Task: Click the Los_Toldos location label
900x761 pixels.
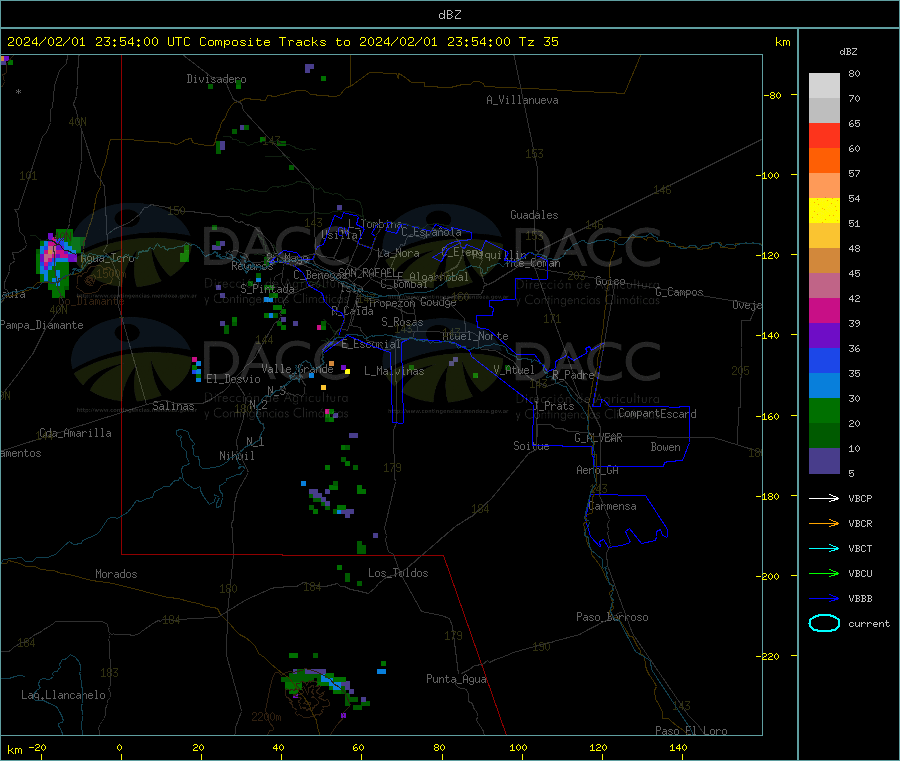Action: tap(398, 573)
